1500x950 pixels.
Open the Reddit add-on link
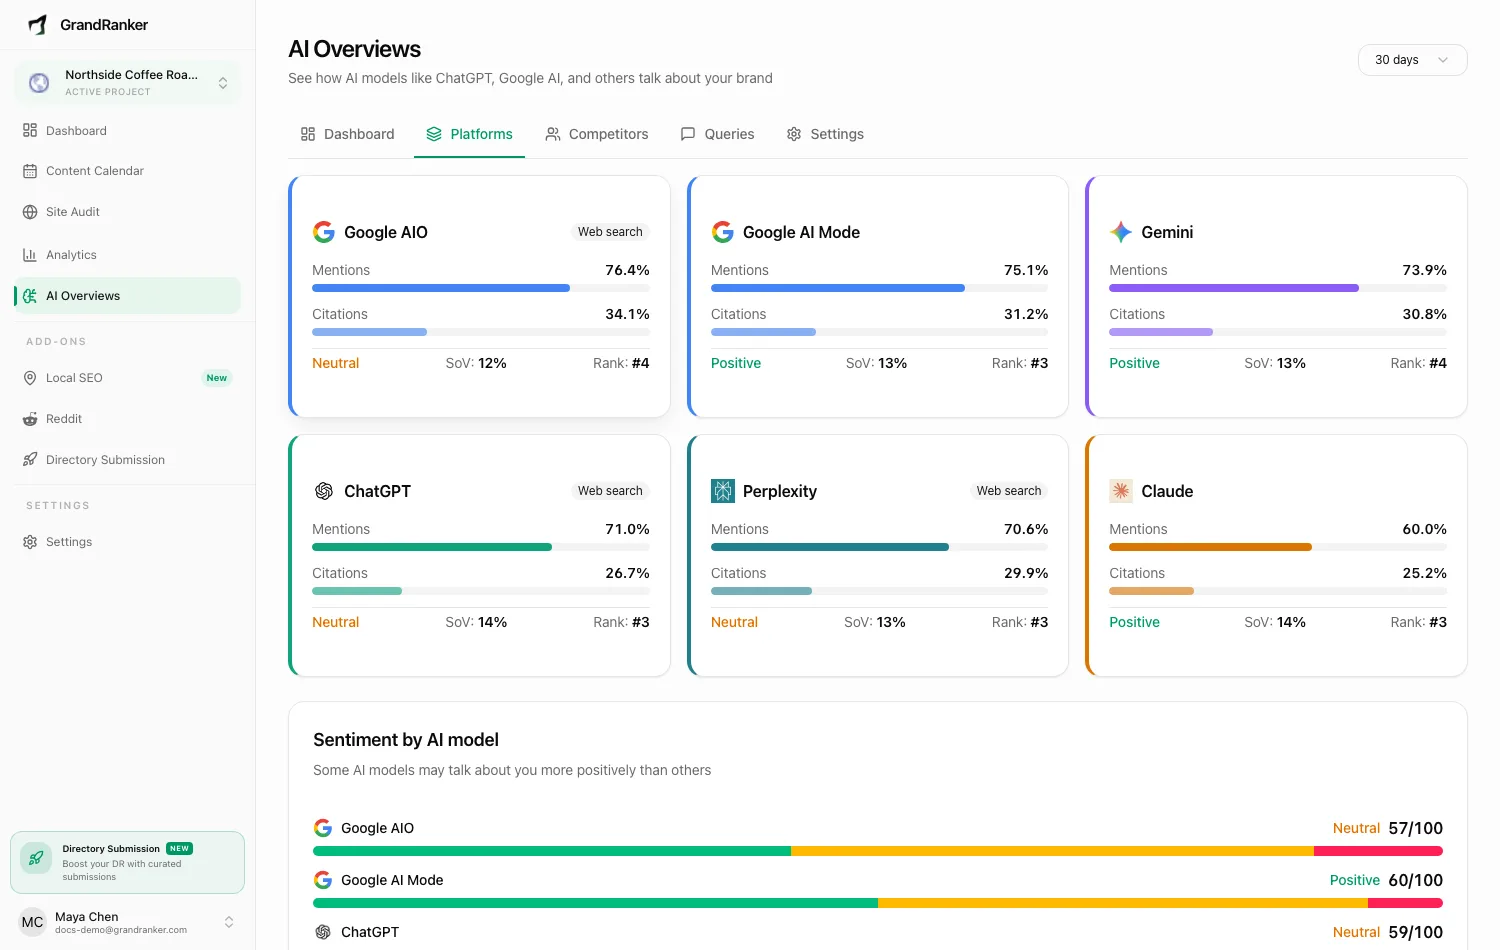(x=127, y=419)
